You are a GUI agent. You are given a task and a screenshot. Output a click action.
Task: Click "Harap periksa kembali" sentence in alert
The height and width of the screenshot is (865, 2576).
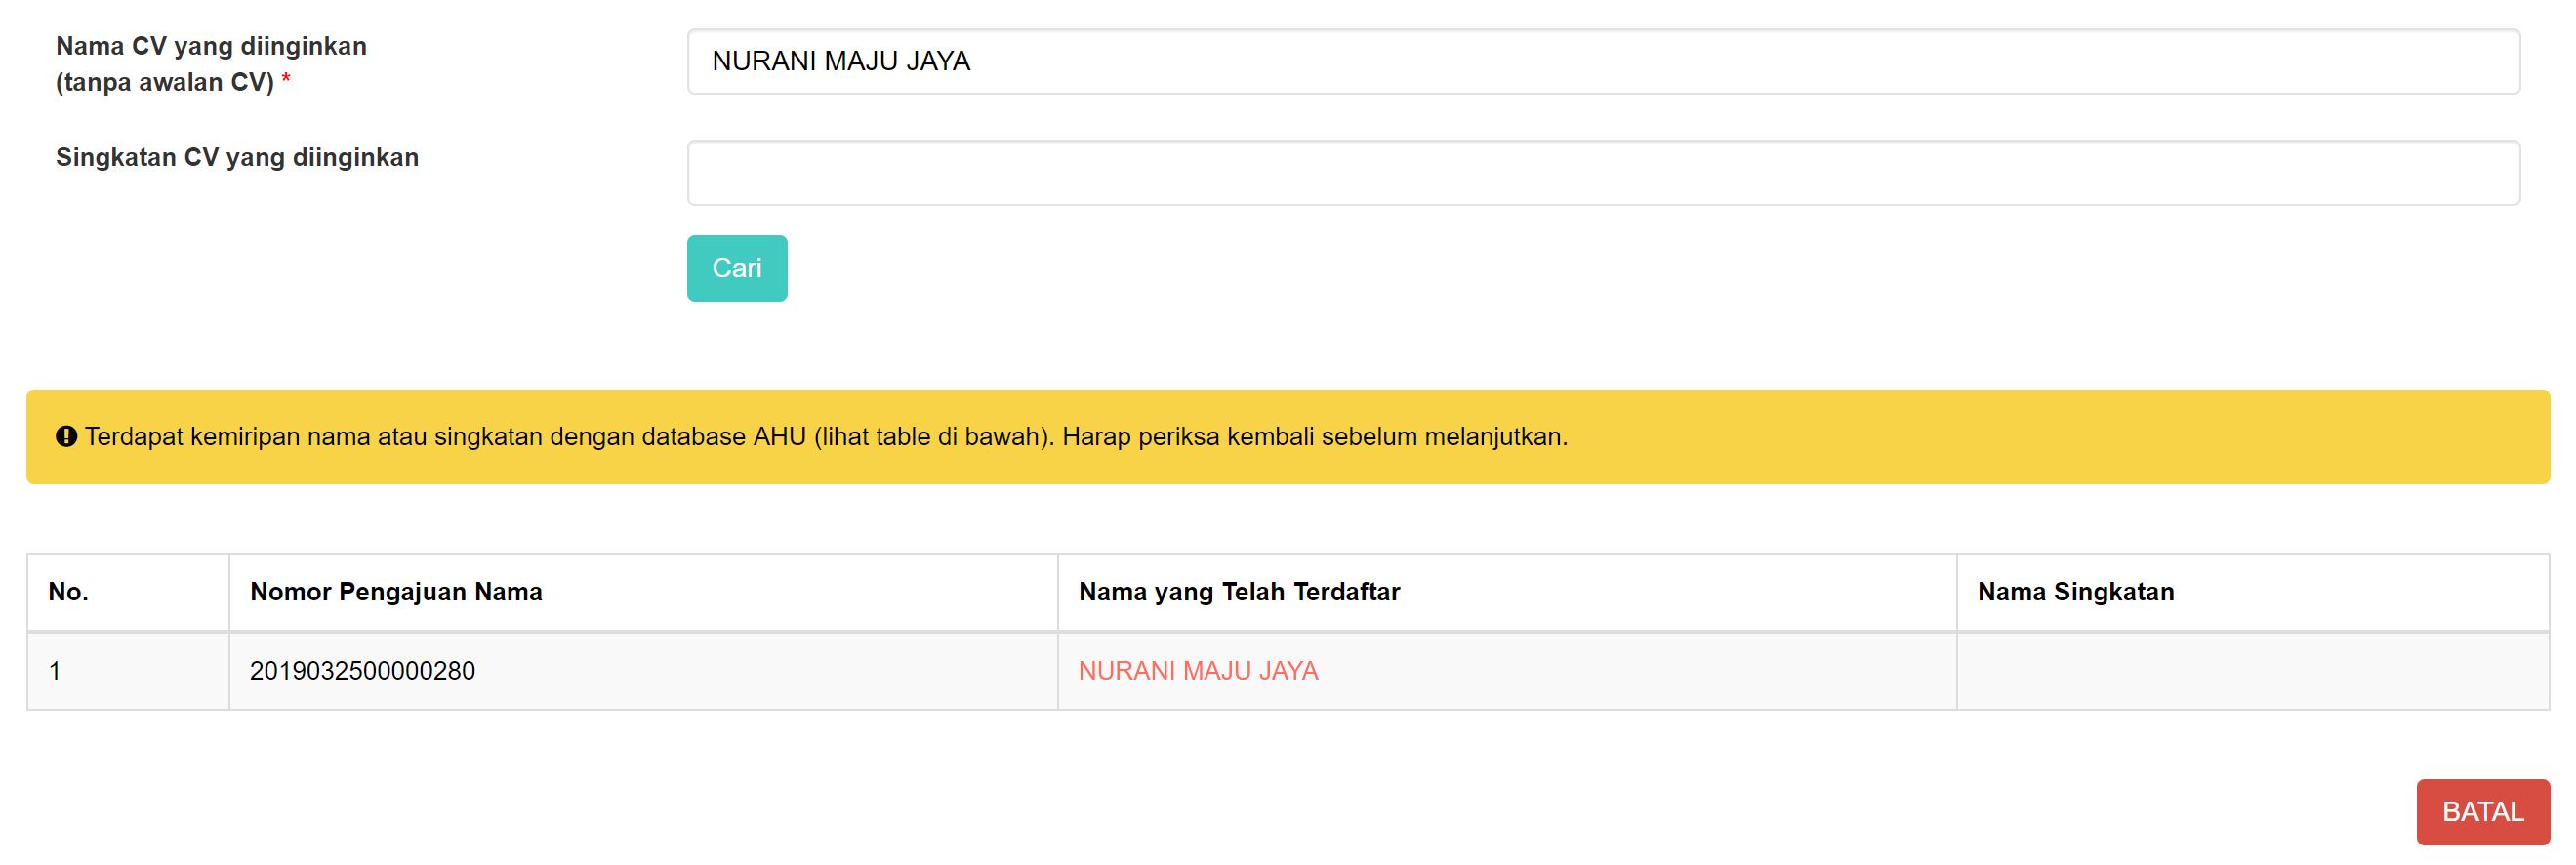click(1314, 437)
